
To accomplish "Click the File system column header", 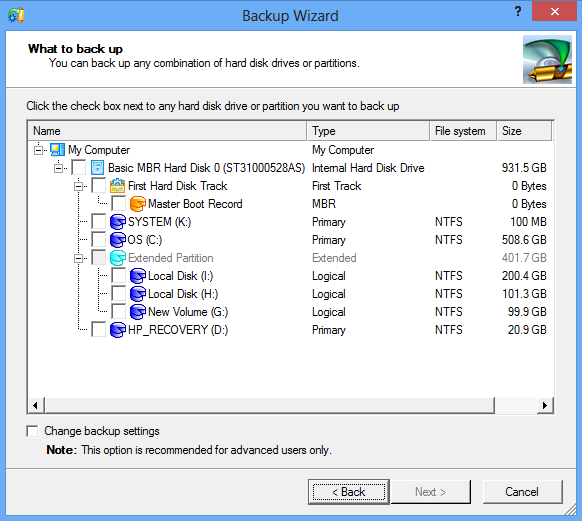I will tap(463, 131).
